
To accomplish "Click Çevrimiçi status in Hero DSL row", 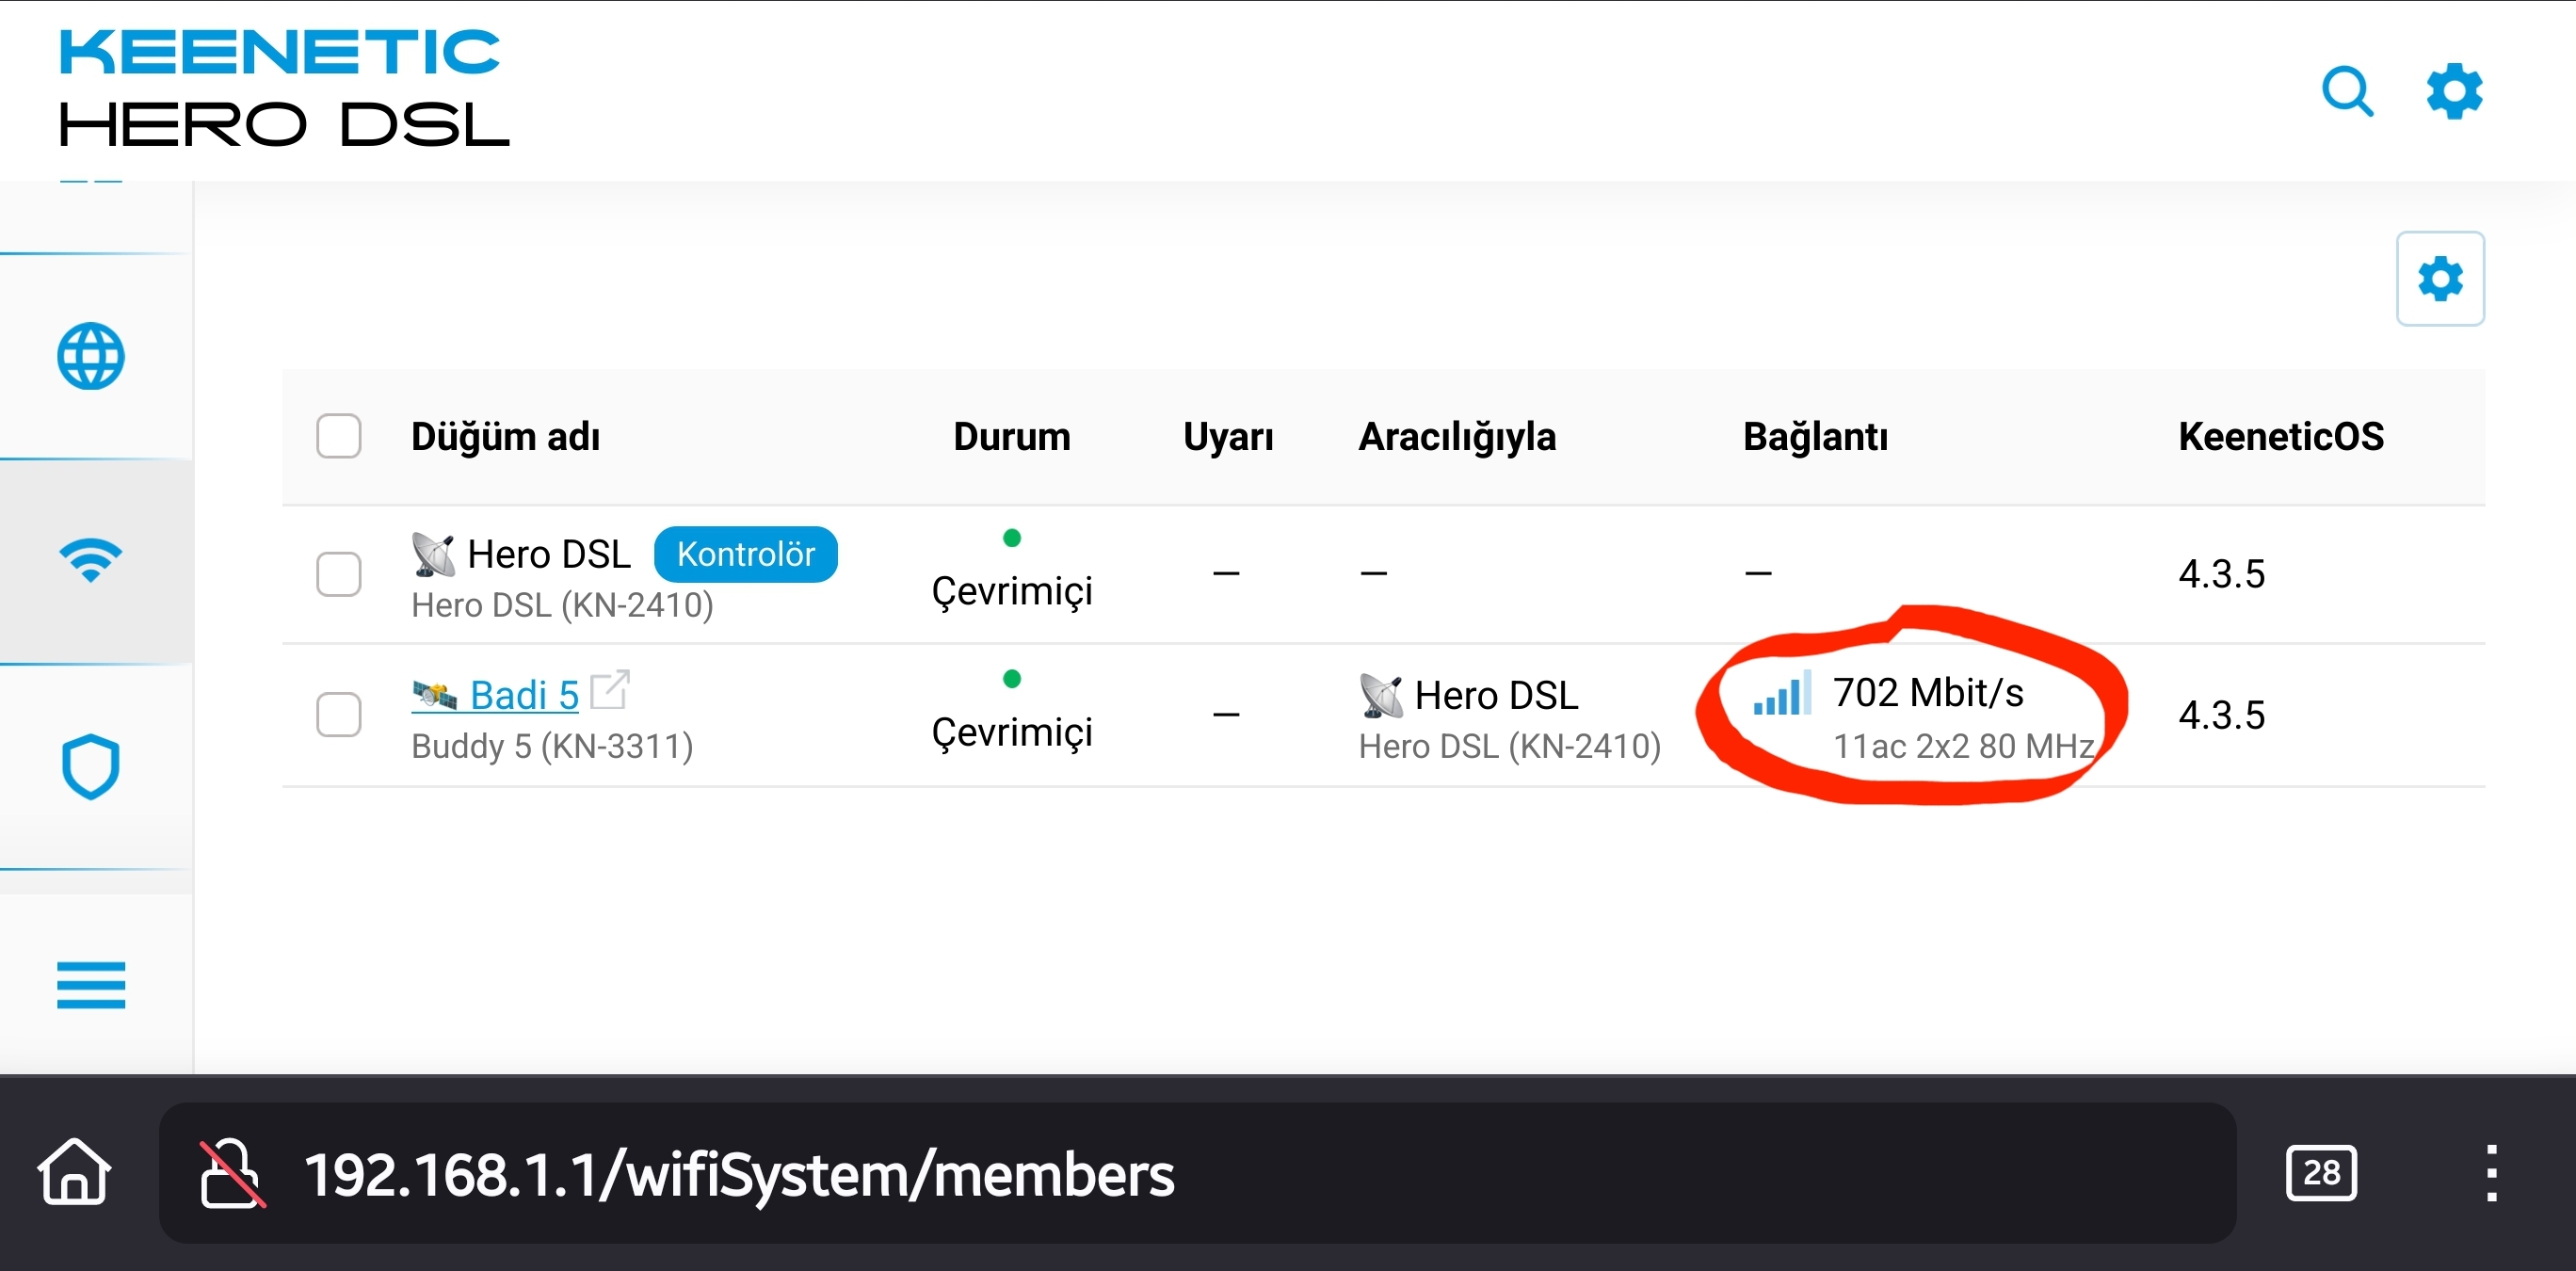I will [1011, 590].
